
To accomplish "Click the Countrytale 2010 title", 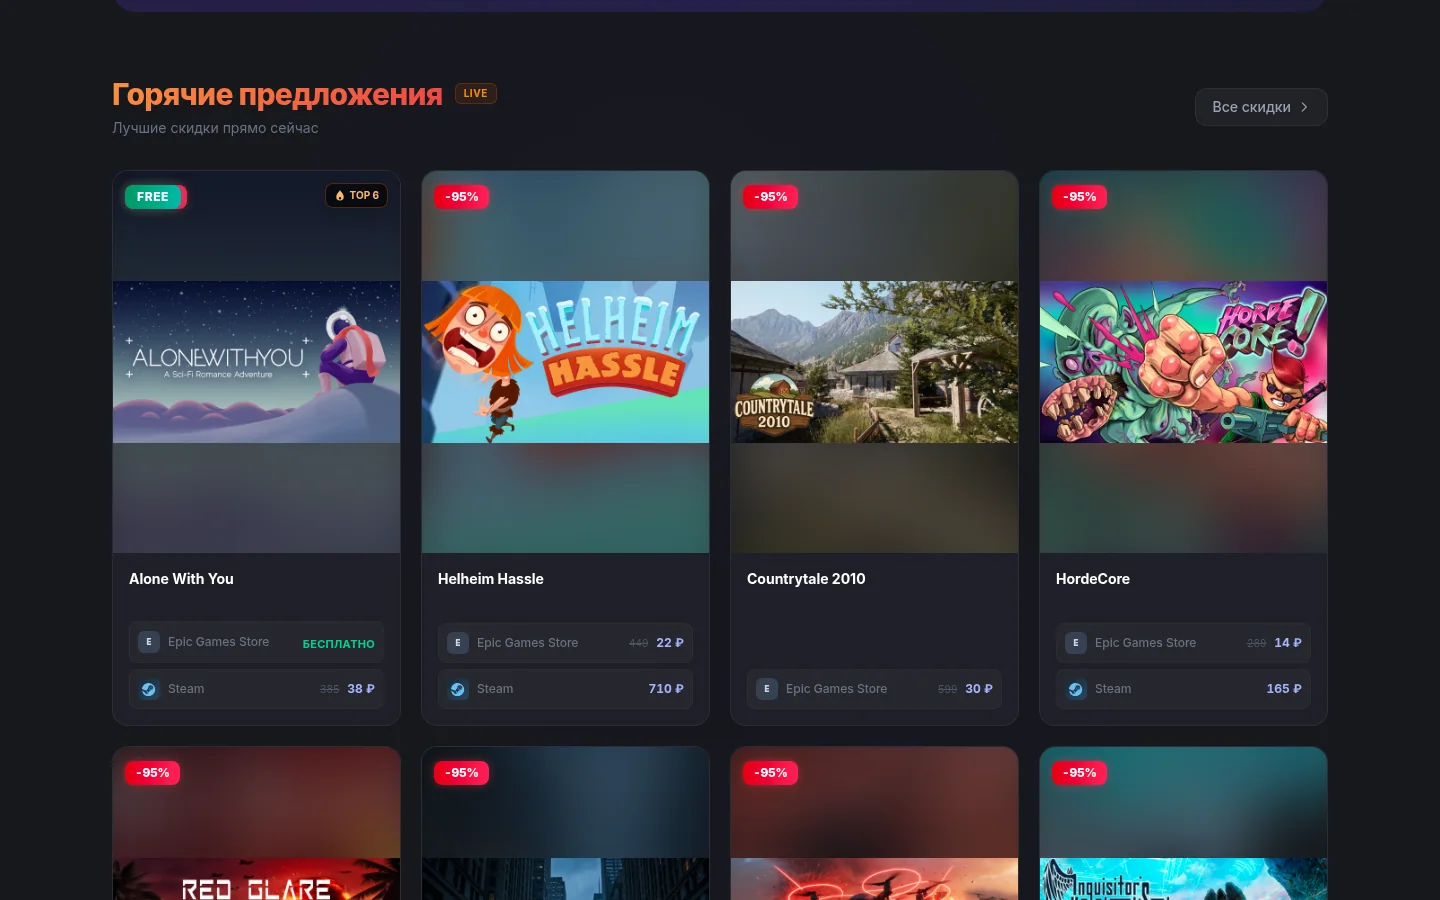I will click(x=806, y=579).
